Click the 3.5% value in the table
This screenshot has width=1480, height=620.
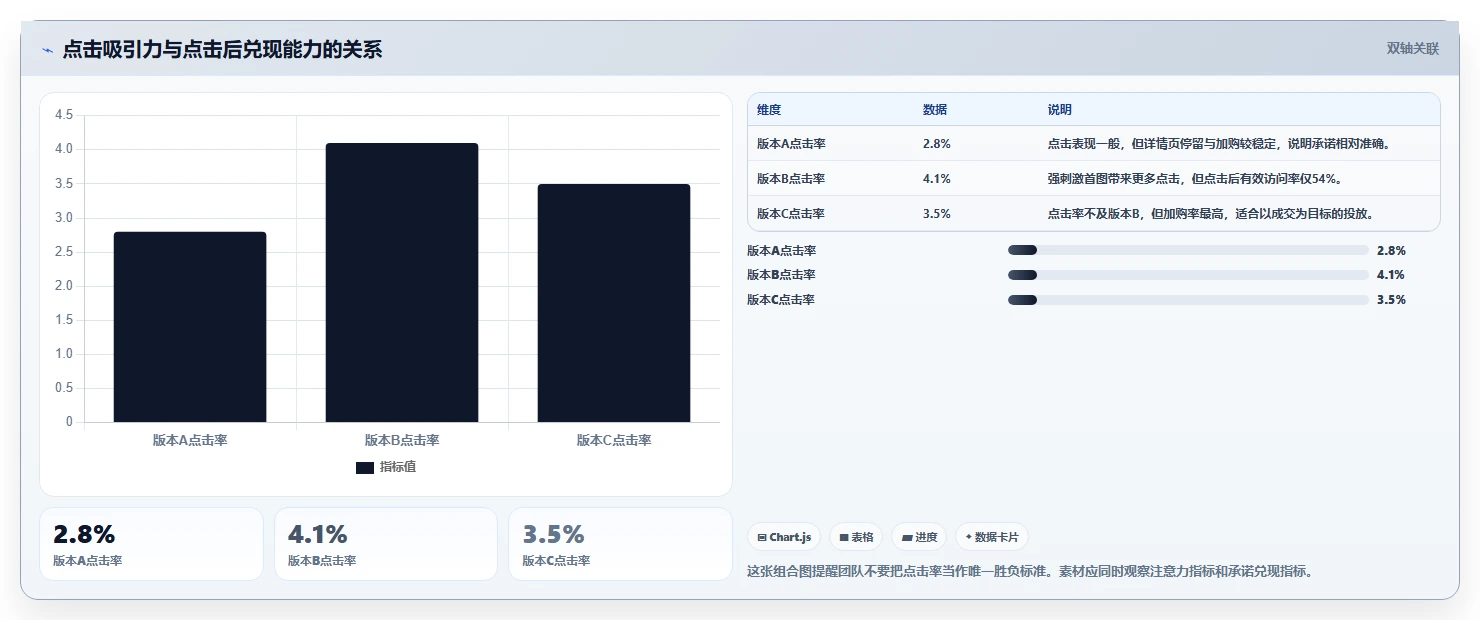937,214
